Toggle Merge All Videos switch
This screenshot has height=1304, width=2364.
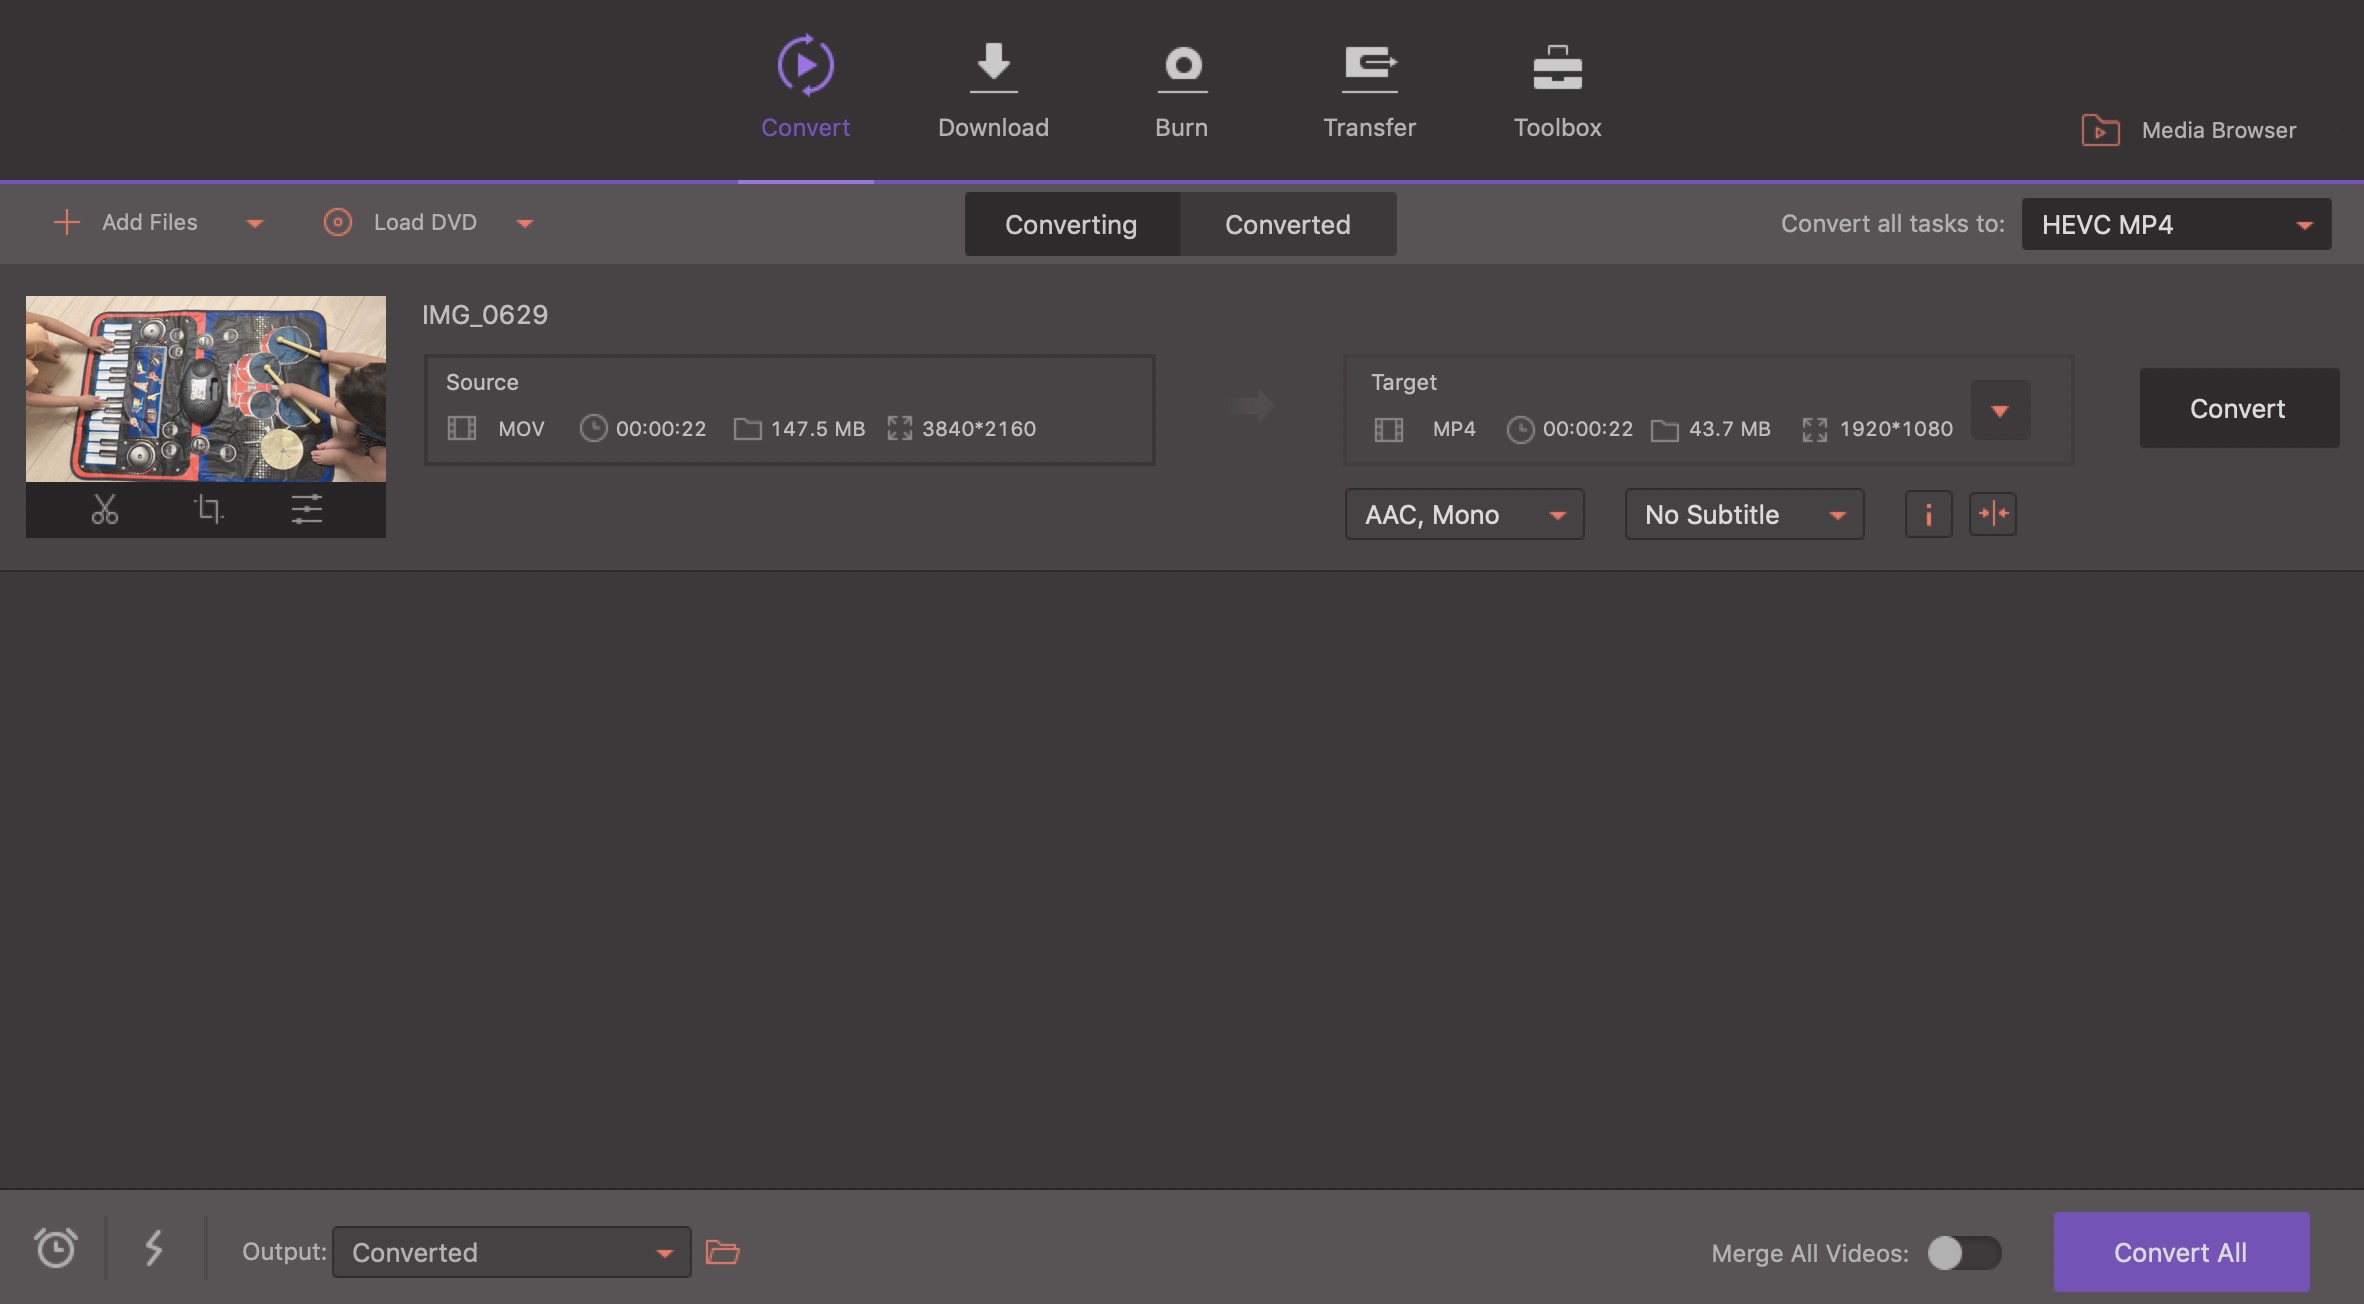click(1964, 1253)
